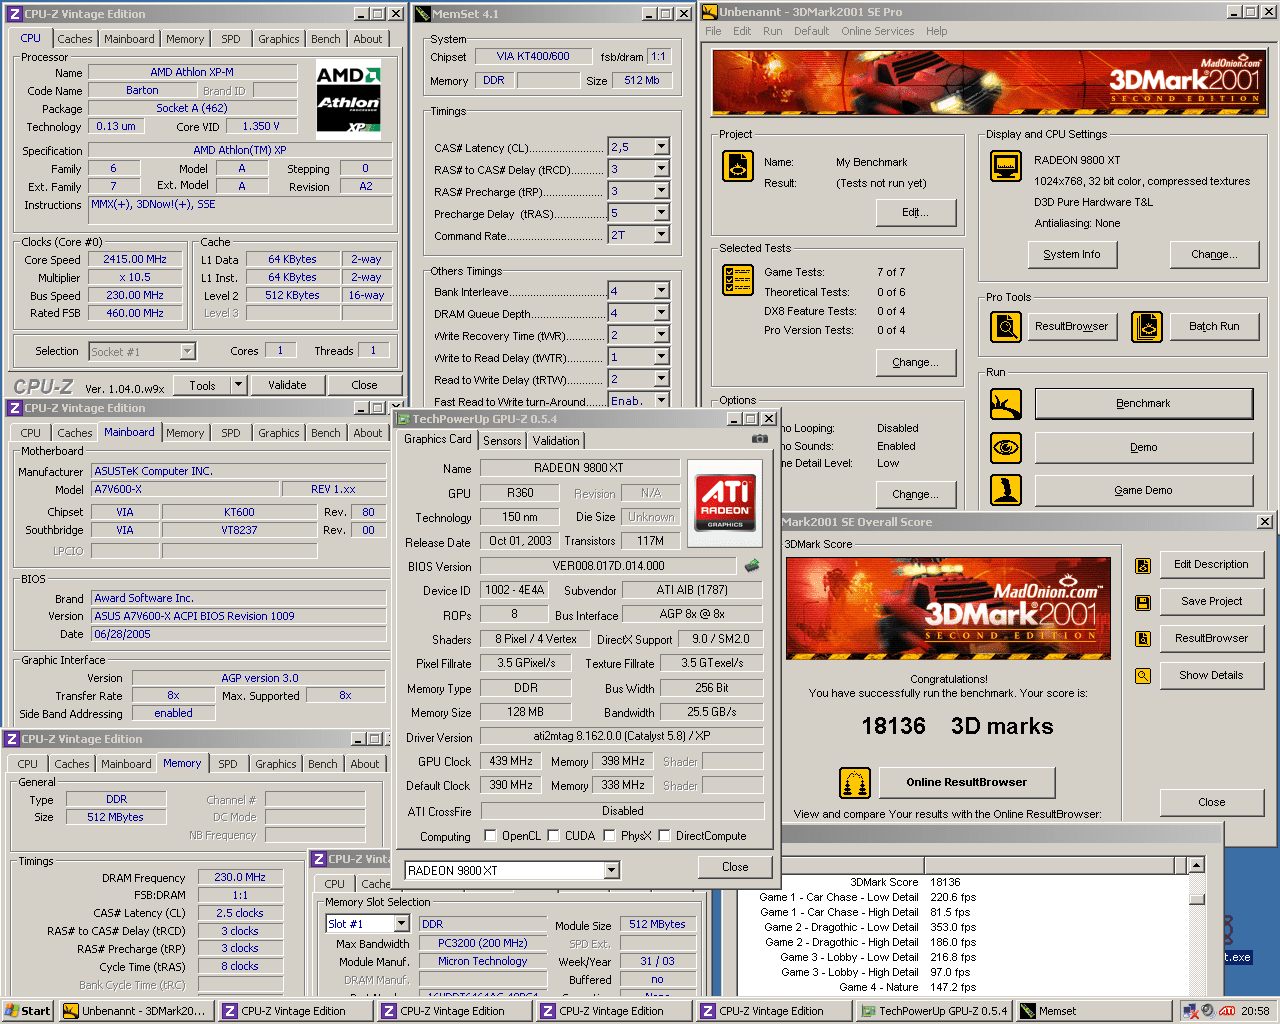The image size is (1280, 1024).
Task: Click the Core Speed value 2415.00 MHz
Action: click(135, 259)
